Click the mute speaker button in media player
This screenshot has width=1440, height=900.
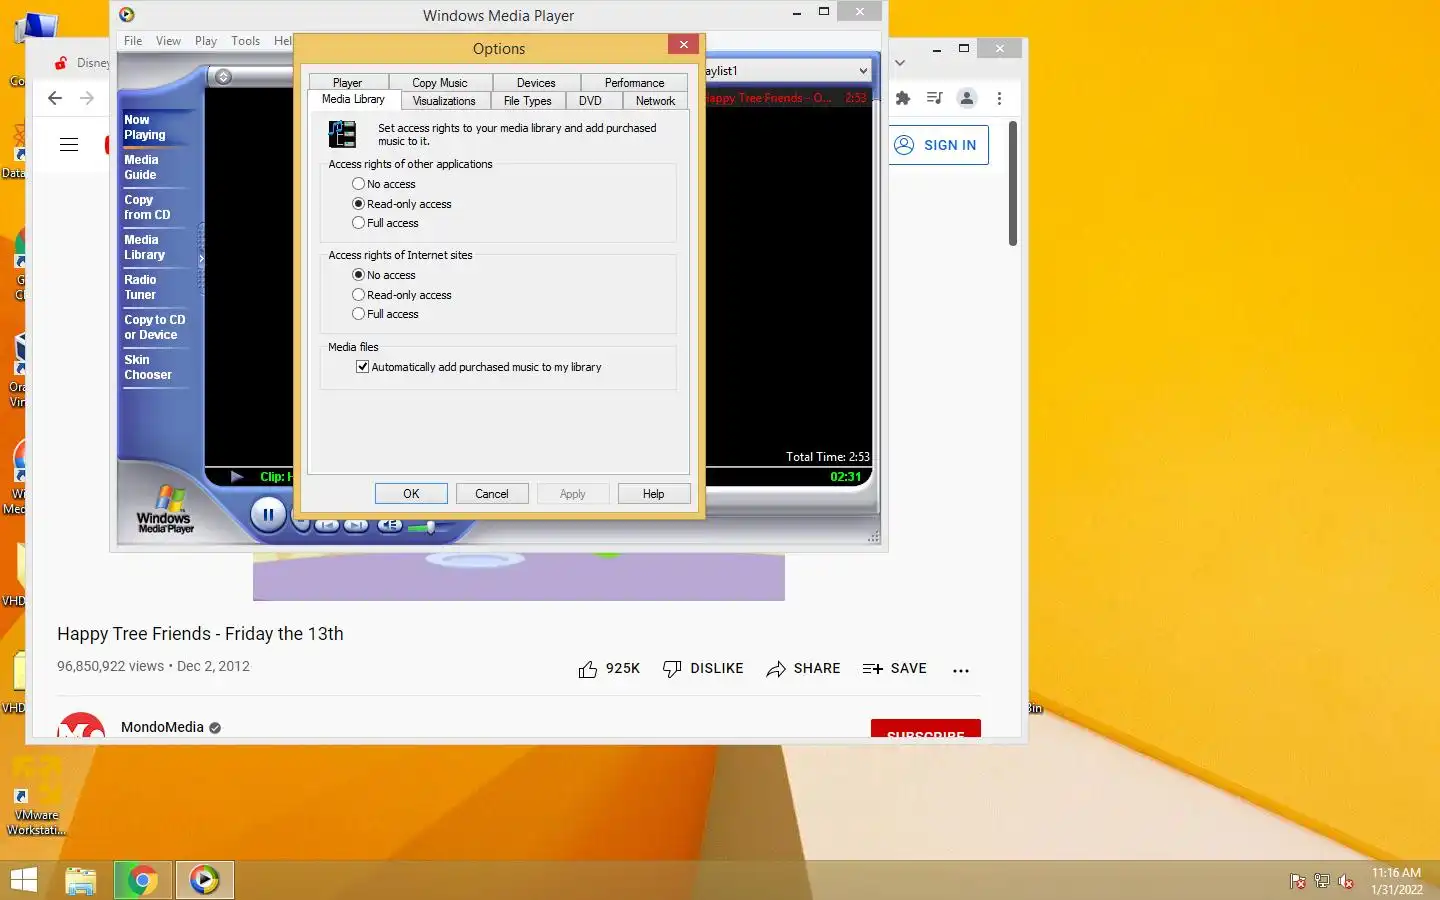tap(391, 525)
